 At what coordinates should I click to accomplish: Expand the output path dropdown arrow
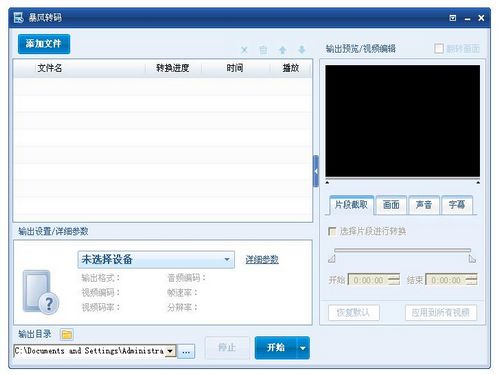coord(170,351)
